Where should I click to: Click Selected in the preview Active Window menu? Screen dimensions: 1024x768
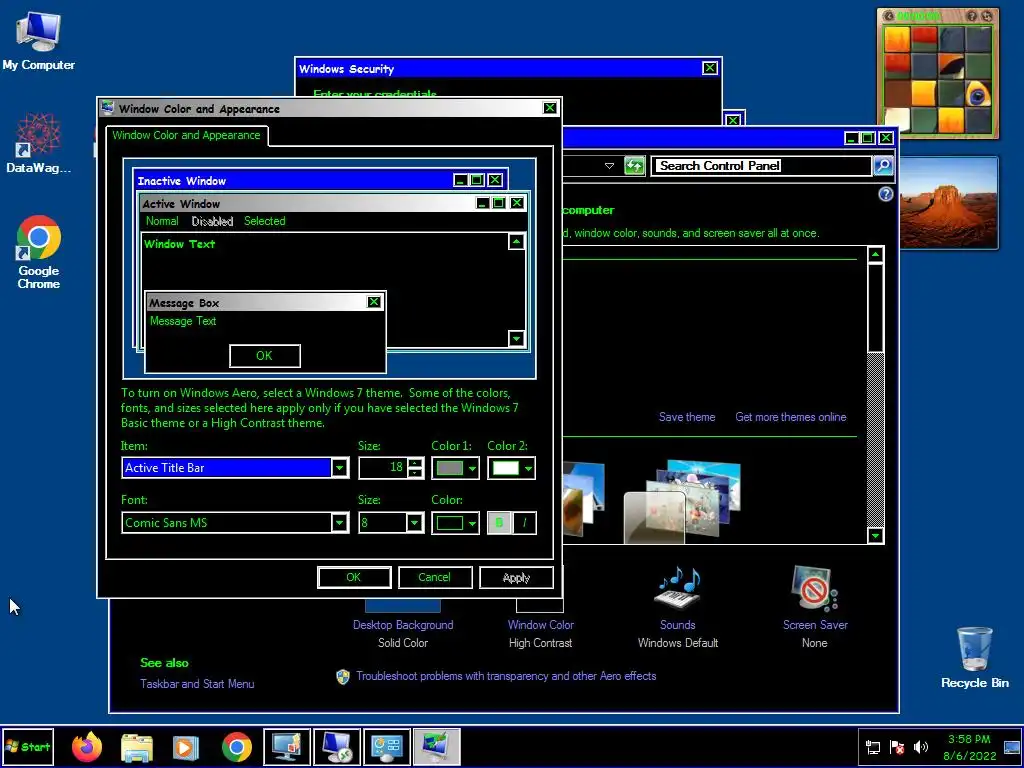tap(264, 221)
